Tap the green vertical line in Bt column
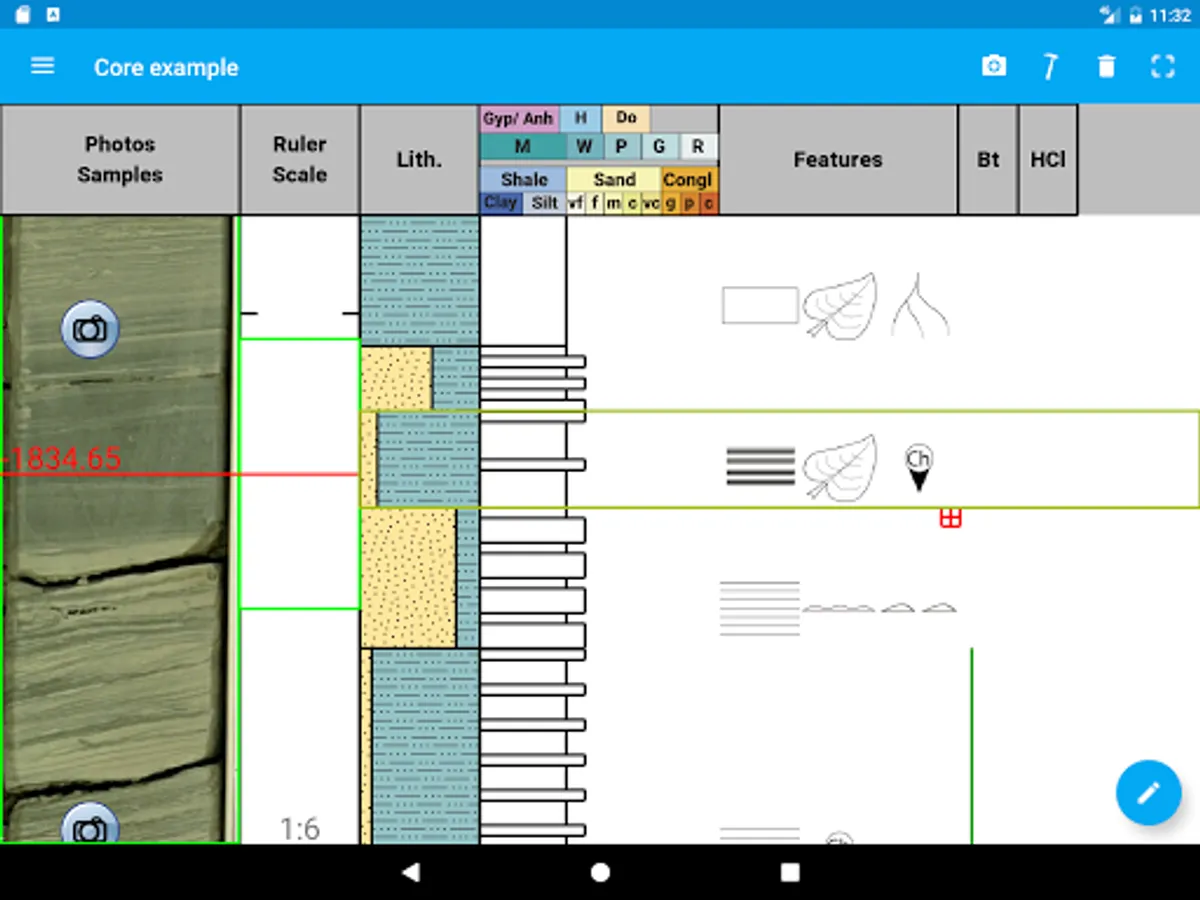1200x900 pixels. (x=971, y=746)
